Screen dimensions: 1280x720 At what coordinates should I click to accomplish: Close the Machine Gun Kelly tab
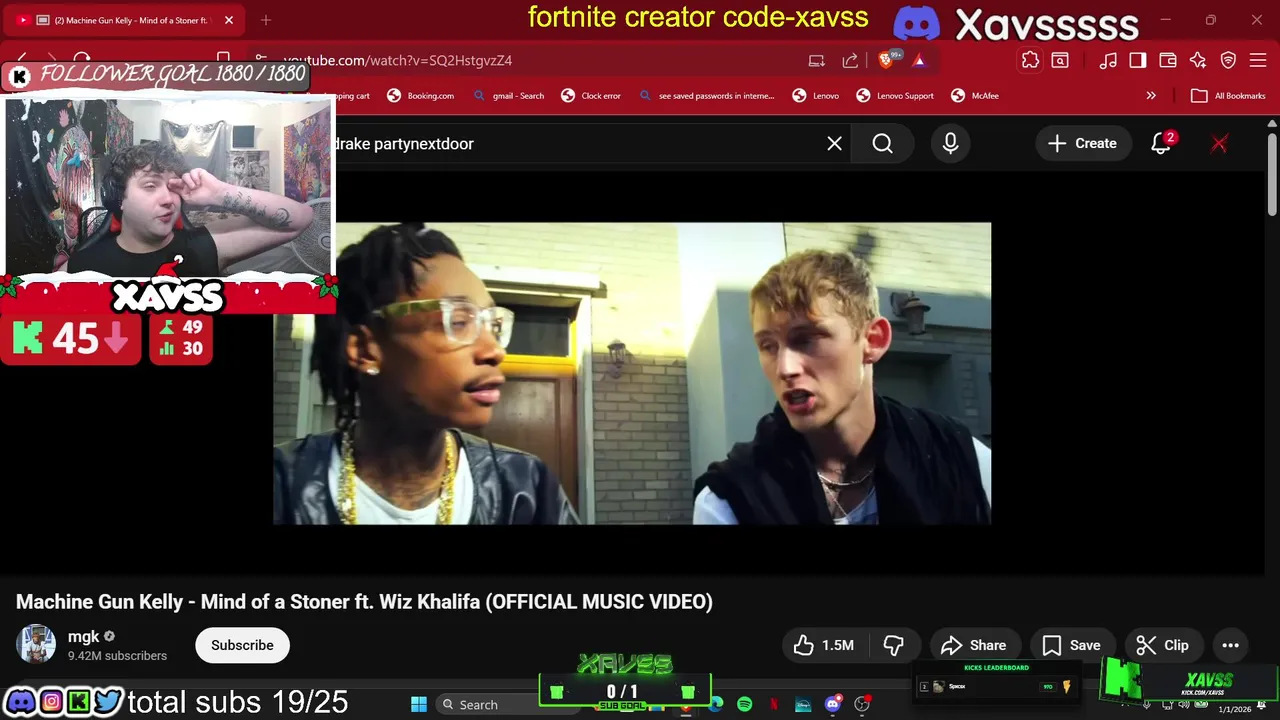[x=229, y=20]
